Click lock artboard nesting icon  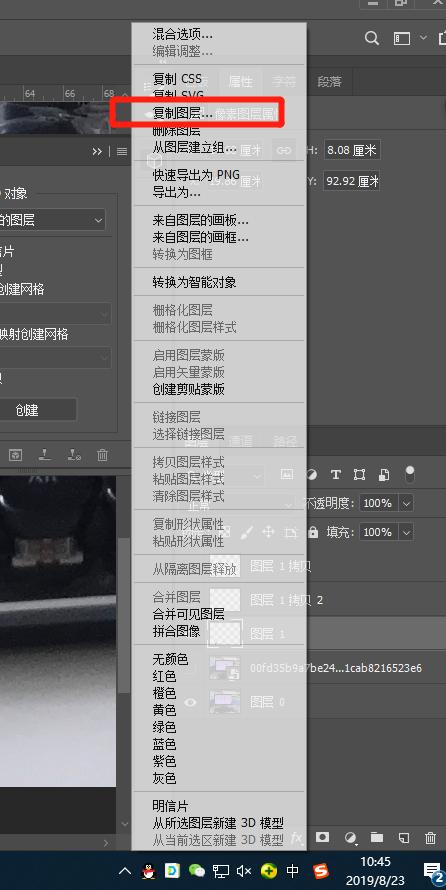291,532
